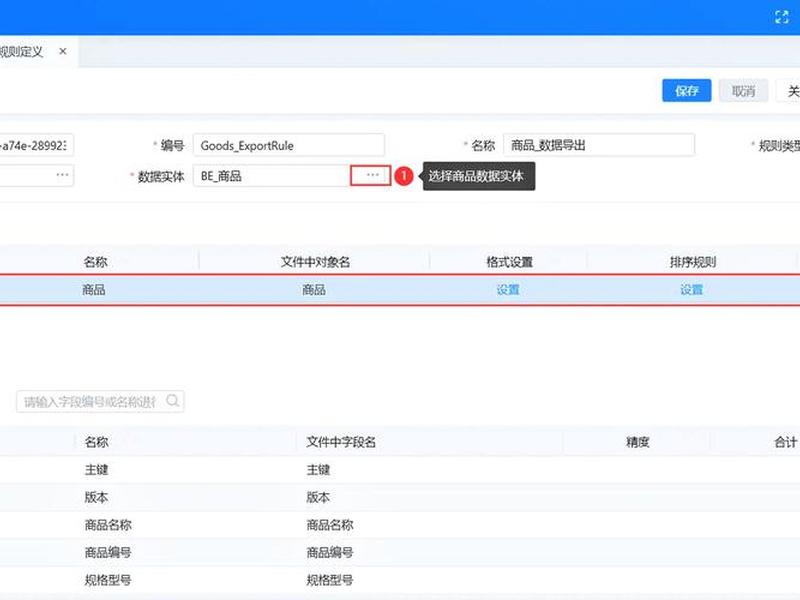Image resolution: width=800 pixels, height=600 pixels.
Task: Close the 规则定义 tab
Action: (x=63, y=51)
